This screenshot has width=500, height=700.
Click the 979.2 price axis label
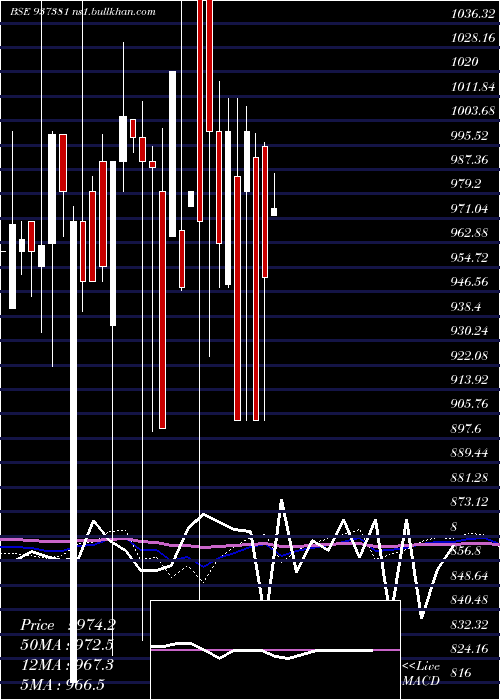click(x=466, y=184)
